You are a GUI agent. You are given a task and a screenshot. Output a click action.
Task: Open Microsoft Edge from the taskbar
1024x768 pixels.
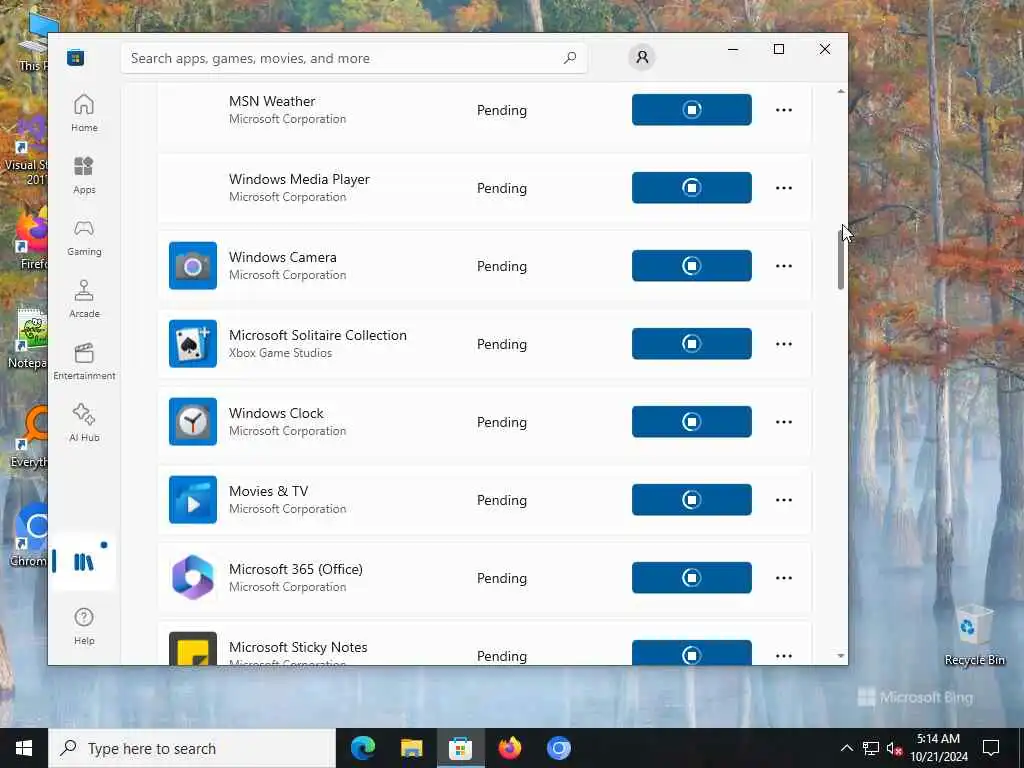tap(362, 748)
